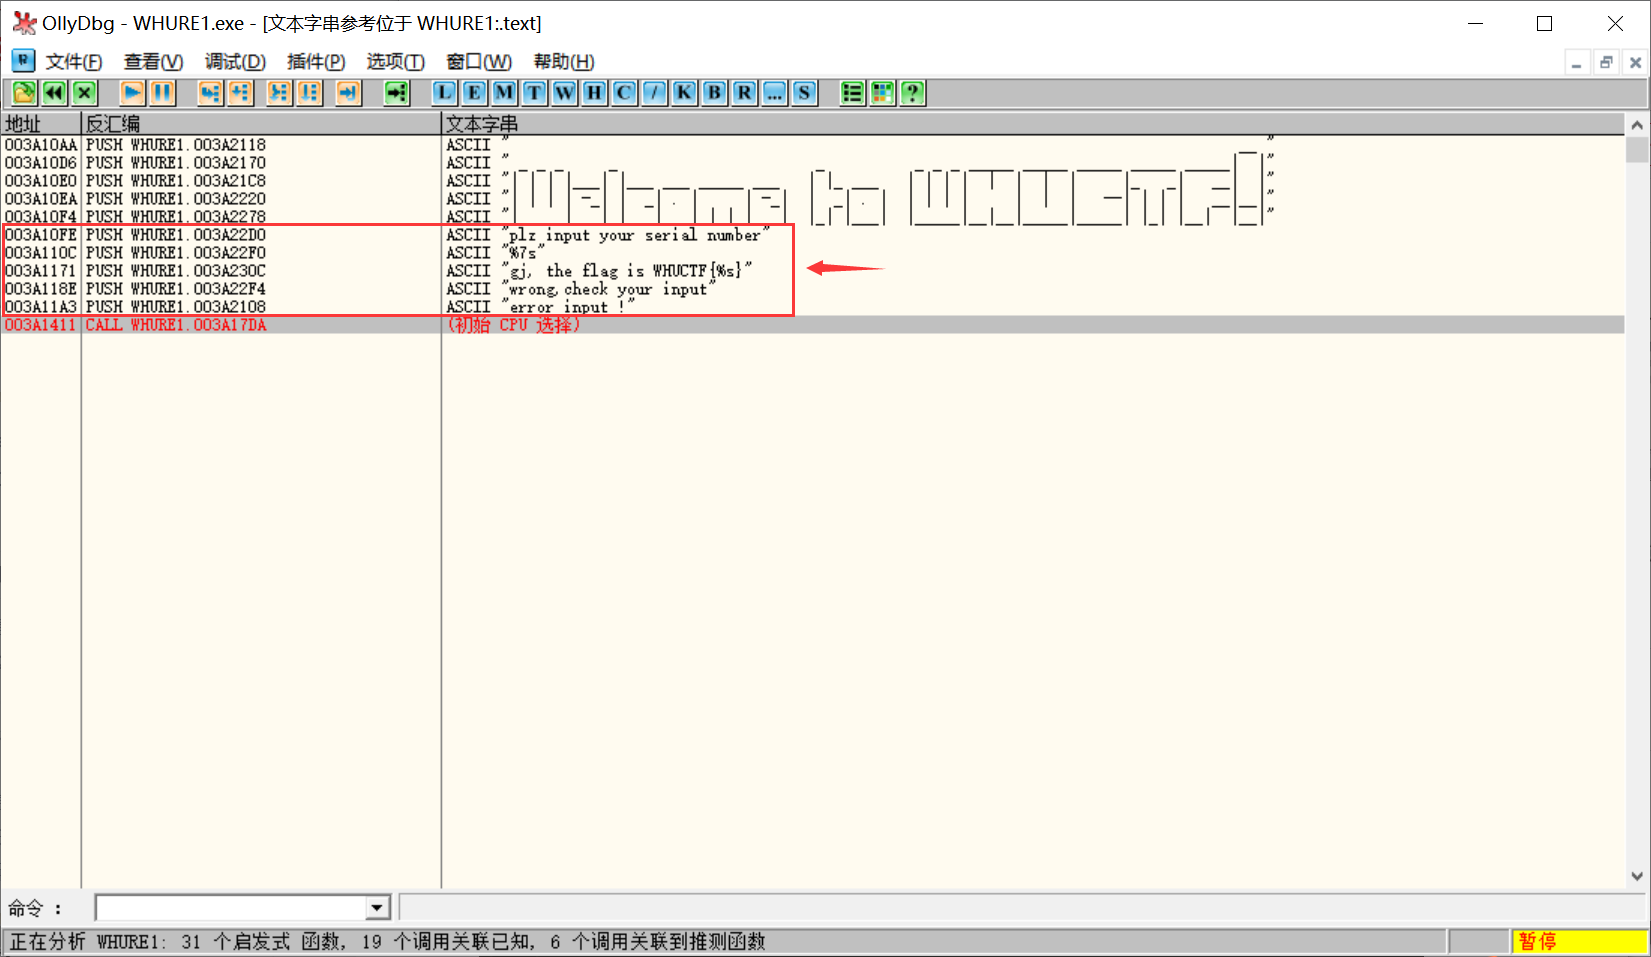Restore the inner references child window
The height and width of the screenshot is (957, 1651).
[x=1606, y=62]
